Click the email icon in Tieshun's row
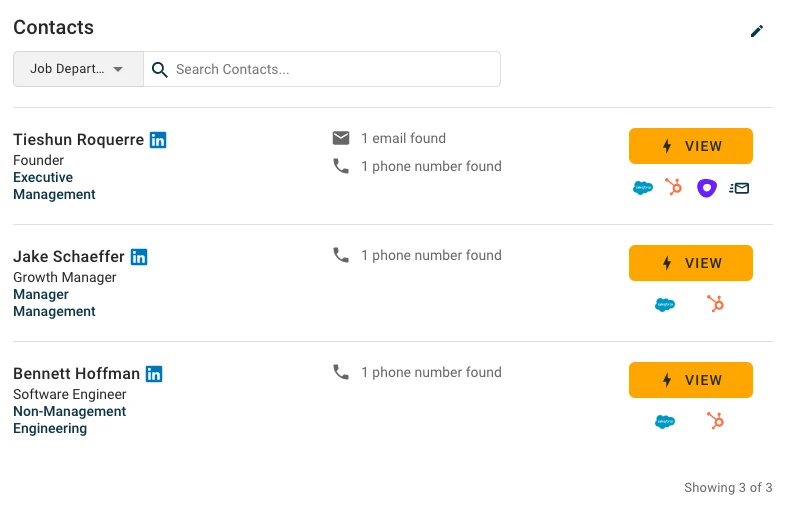This screenshot has height=513, width=787. pos(341,138)
